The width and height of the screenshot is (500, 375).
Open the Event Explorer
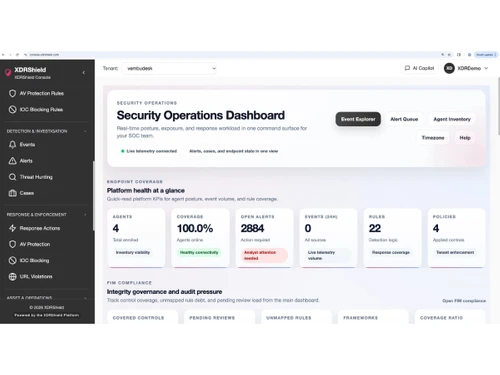click(x=358, y=119)
